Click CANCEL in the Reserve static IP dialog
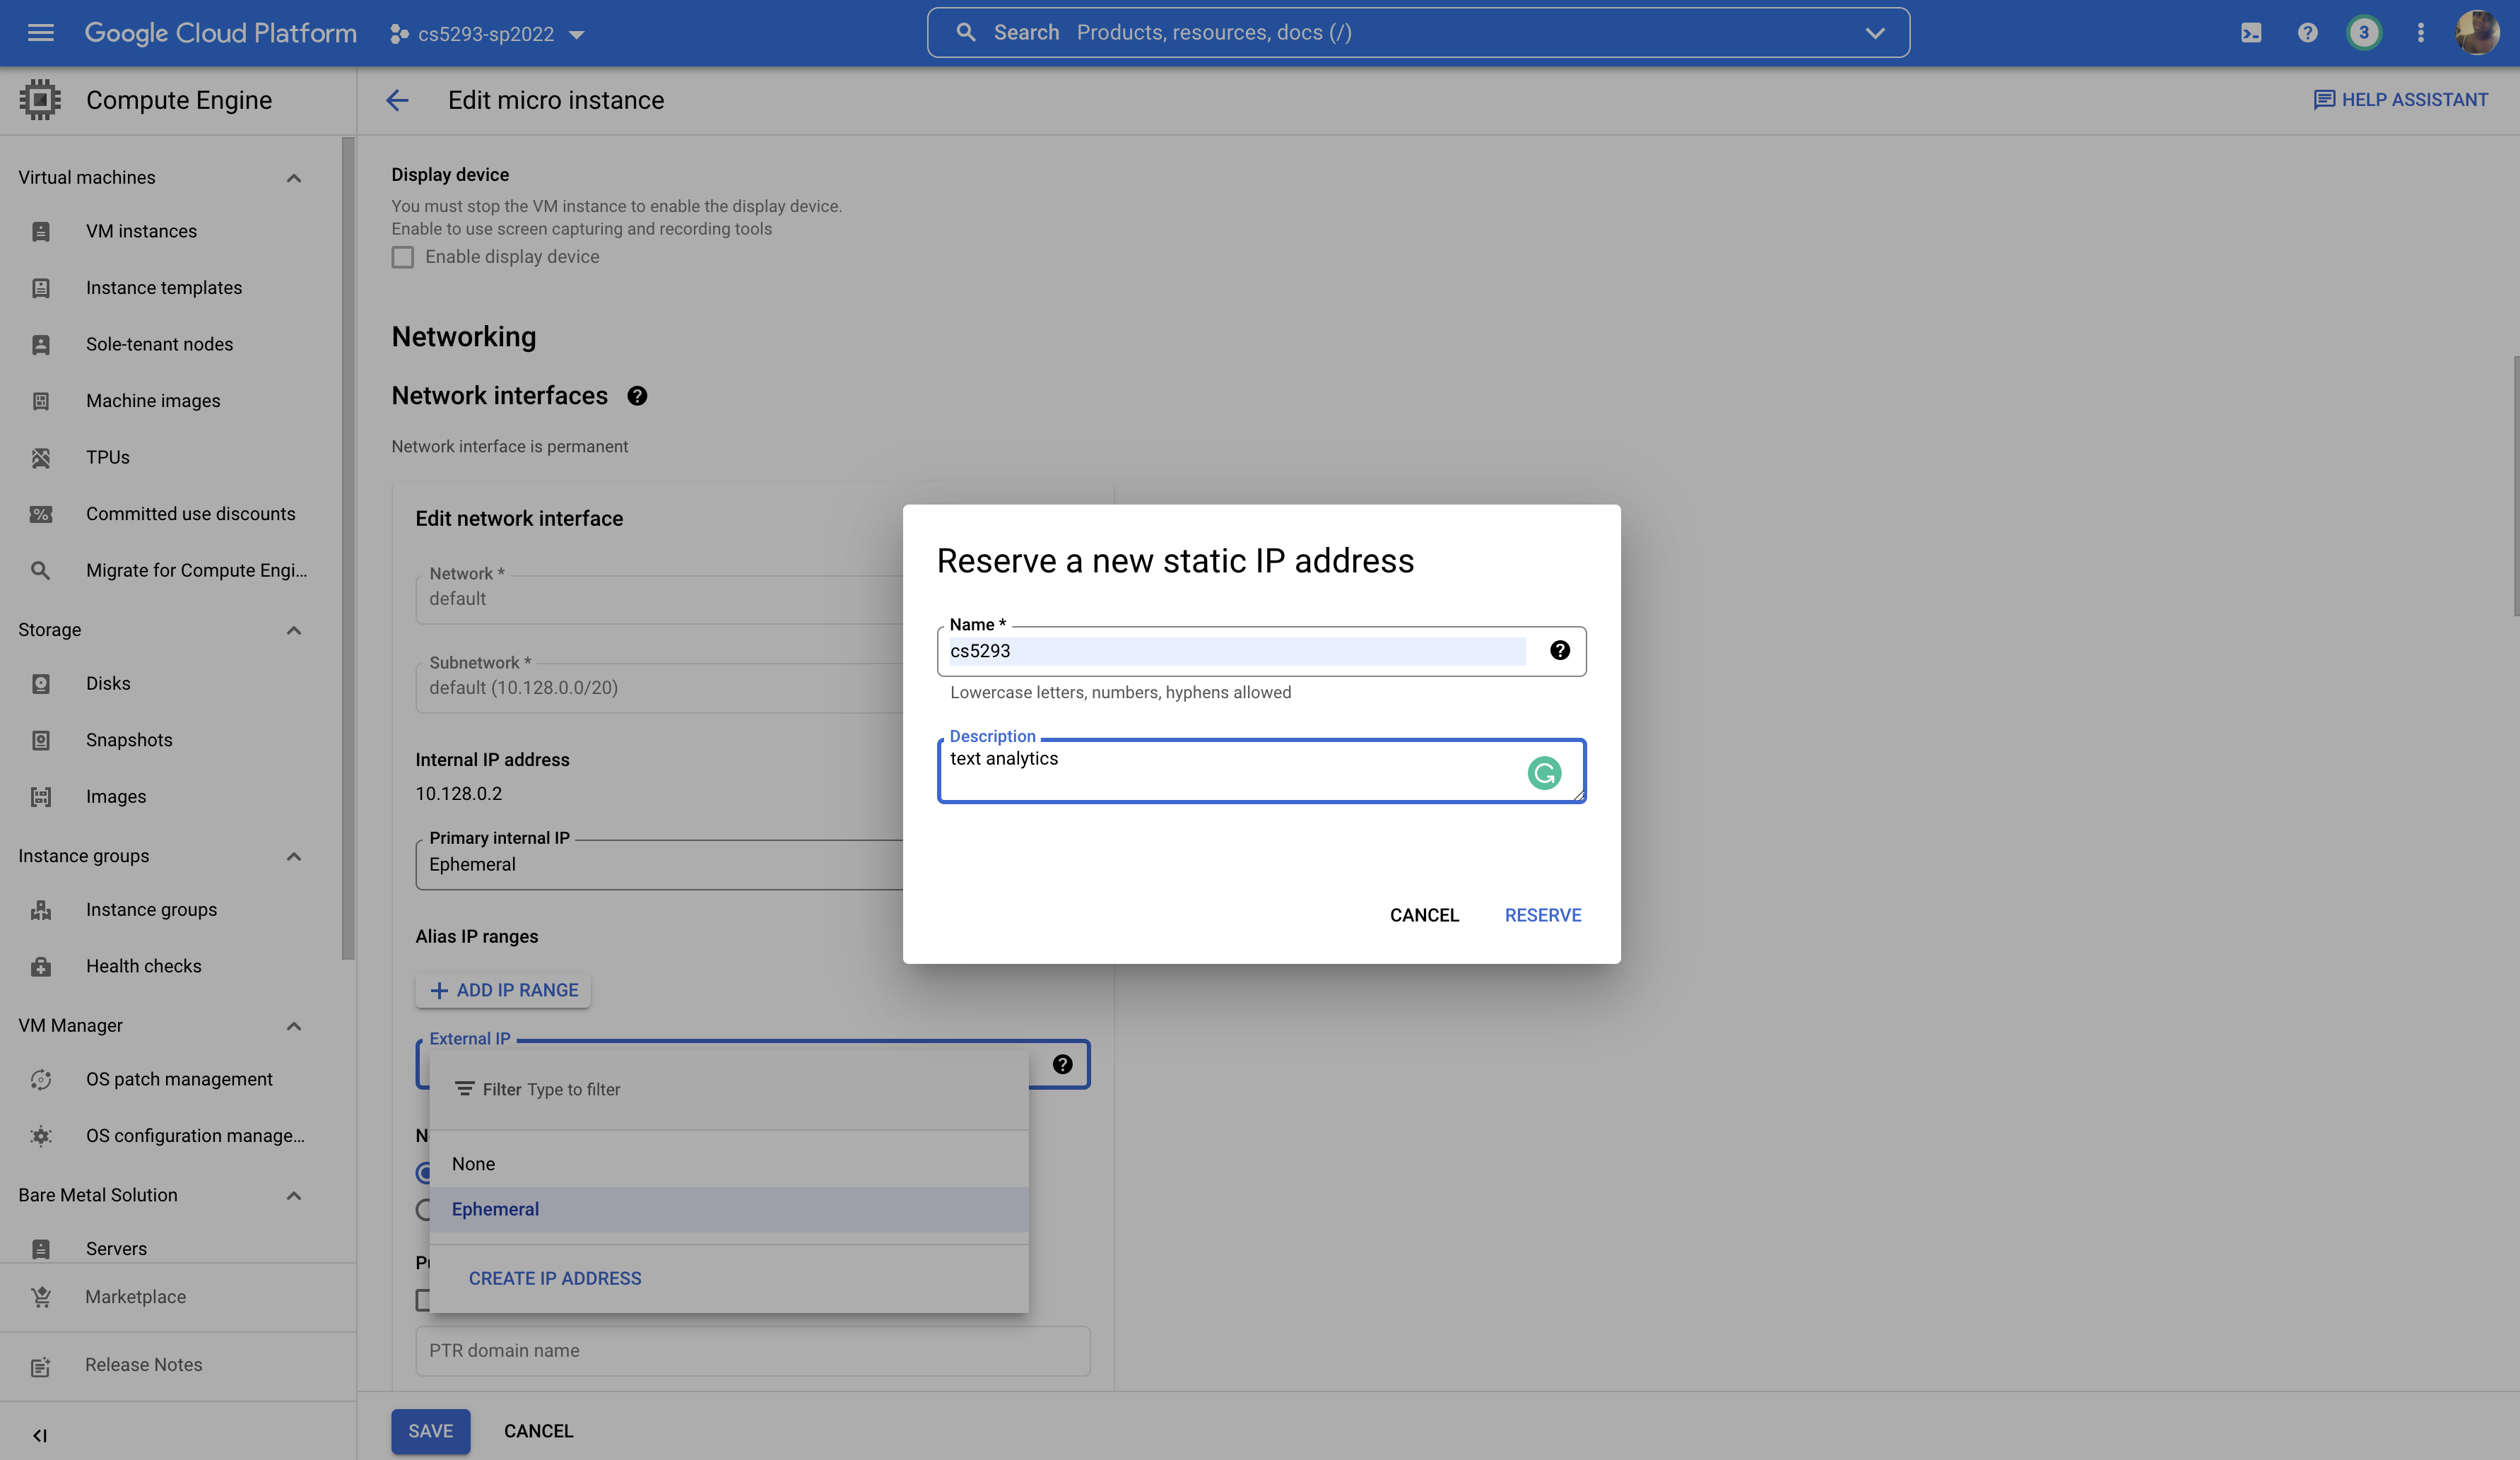This screenshot has height=1460, width=2520. pos(1424,915)
